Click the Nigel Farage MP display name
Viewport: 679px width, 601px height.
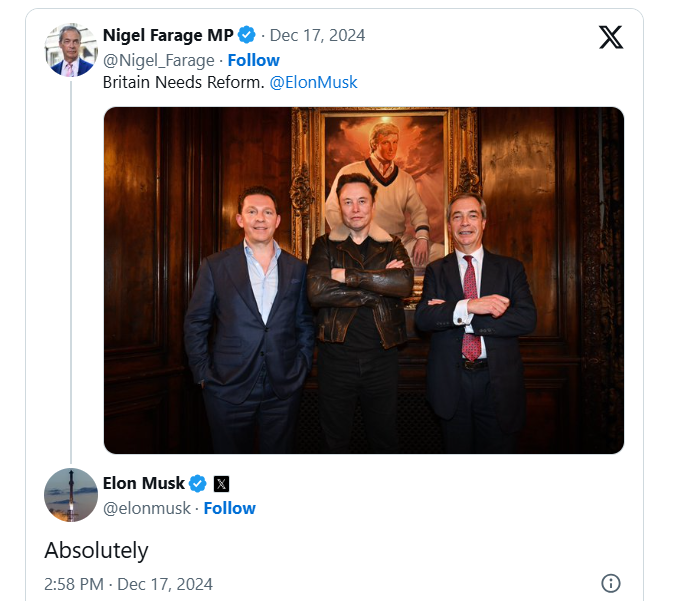click(x=168, y=36)
